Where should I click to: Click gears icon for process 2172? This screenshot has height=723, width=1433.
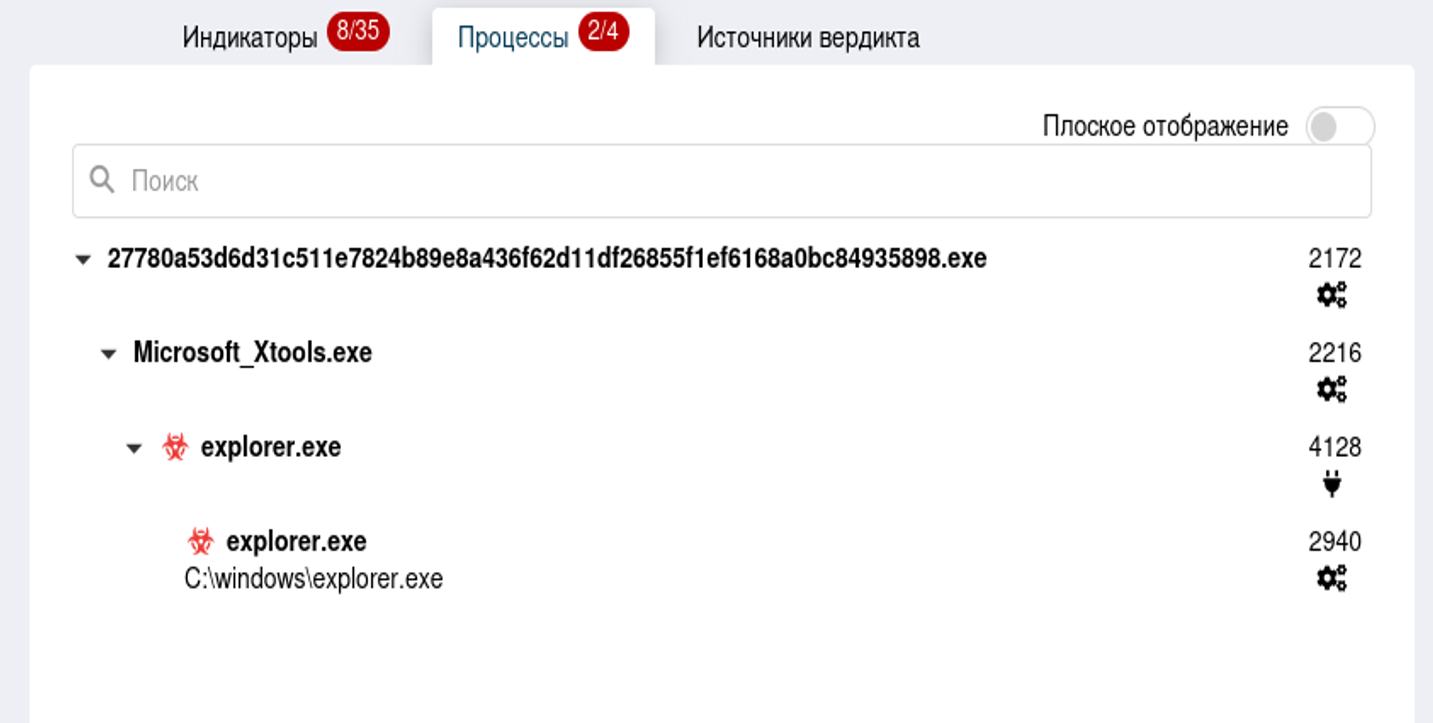point(1331,295)
